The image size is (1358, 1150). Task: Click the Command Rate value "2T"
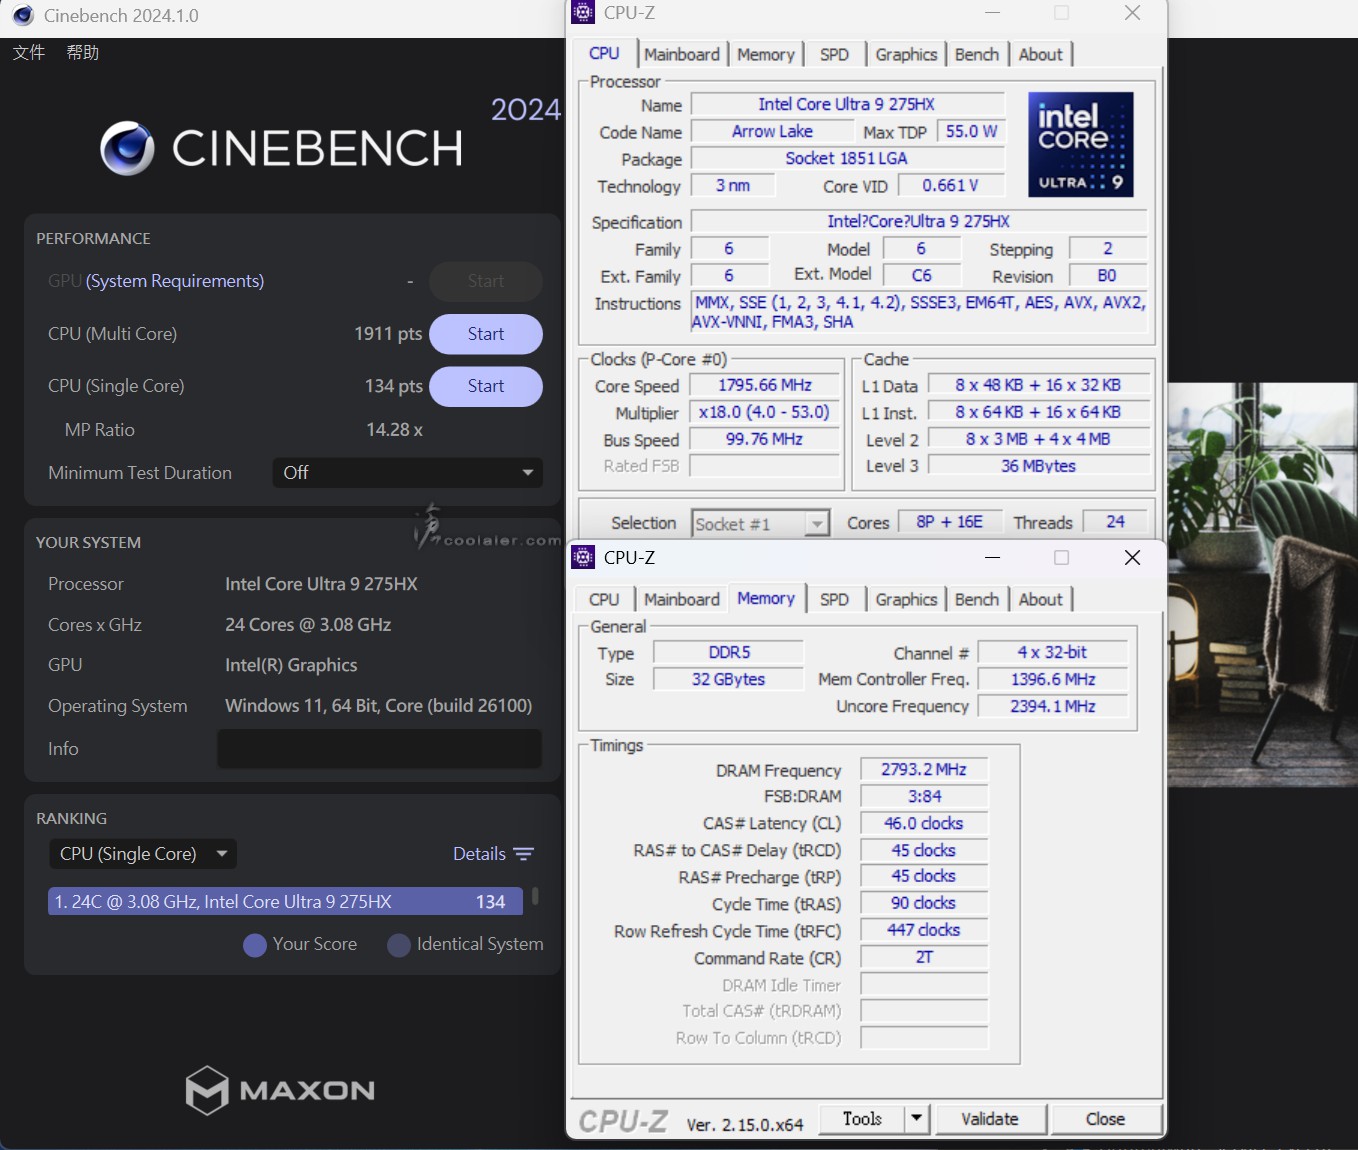point(924,957)
